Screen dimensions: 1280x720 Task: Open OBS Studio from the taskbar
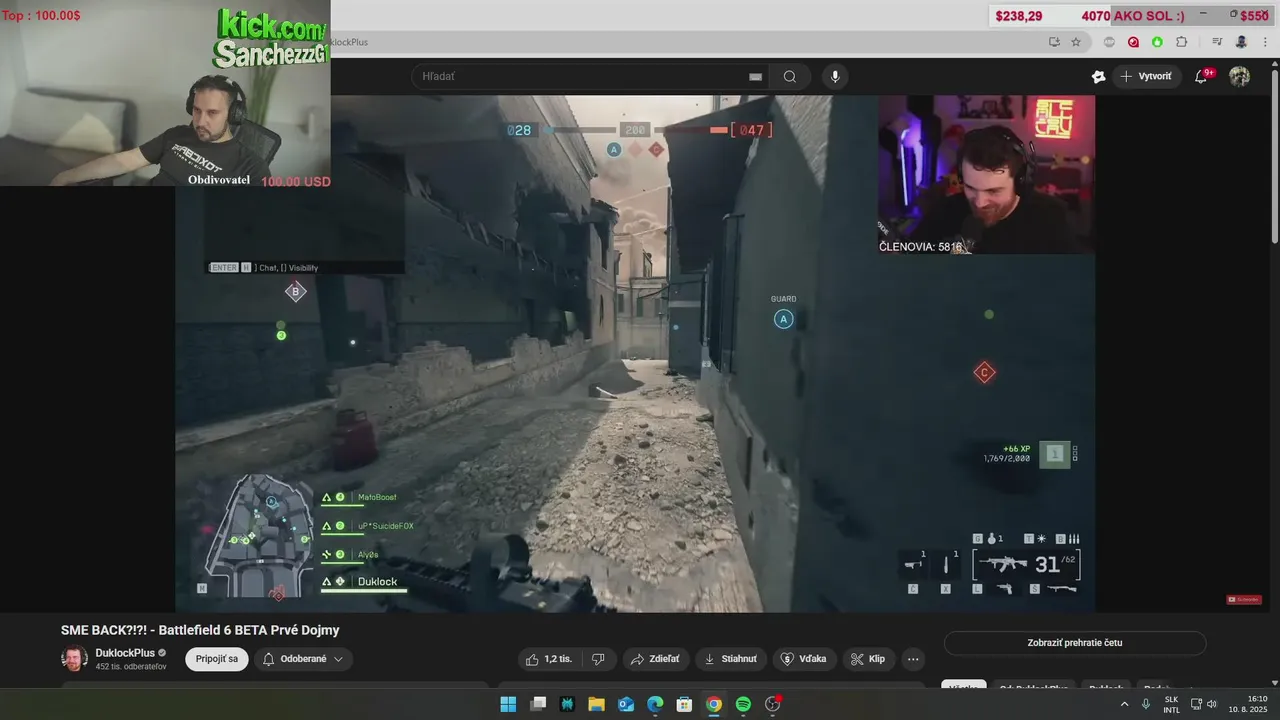click(x=772, y=704)
